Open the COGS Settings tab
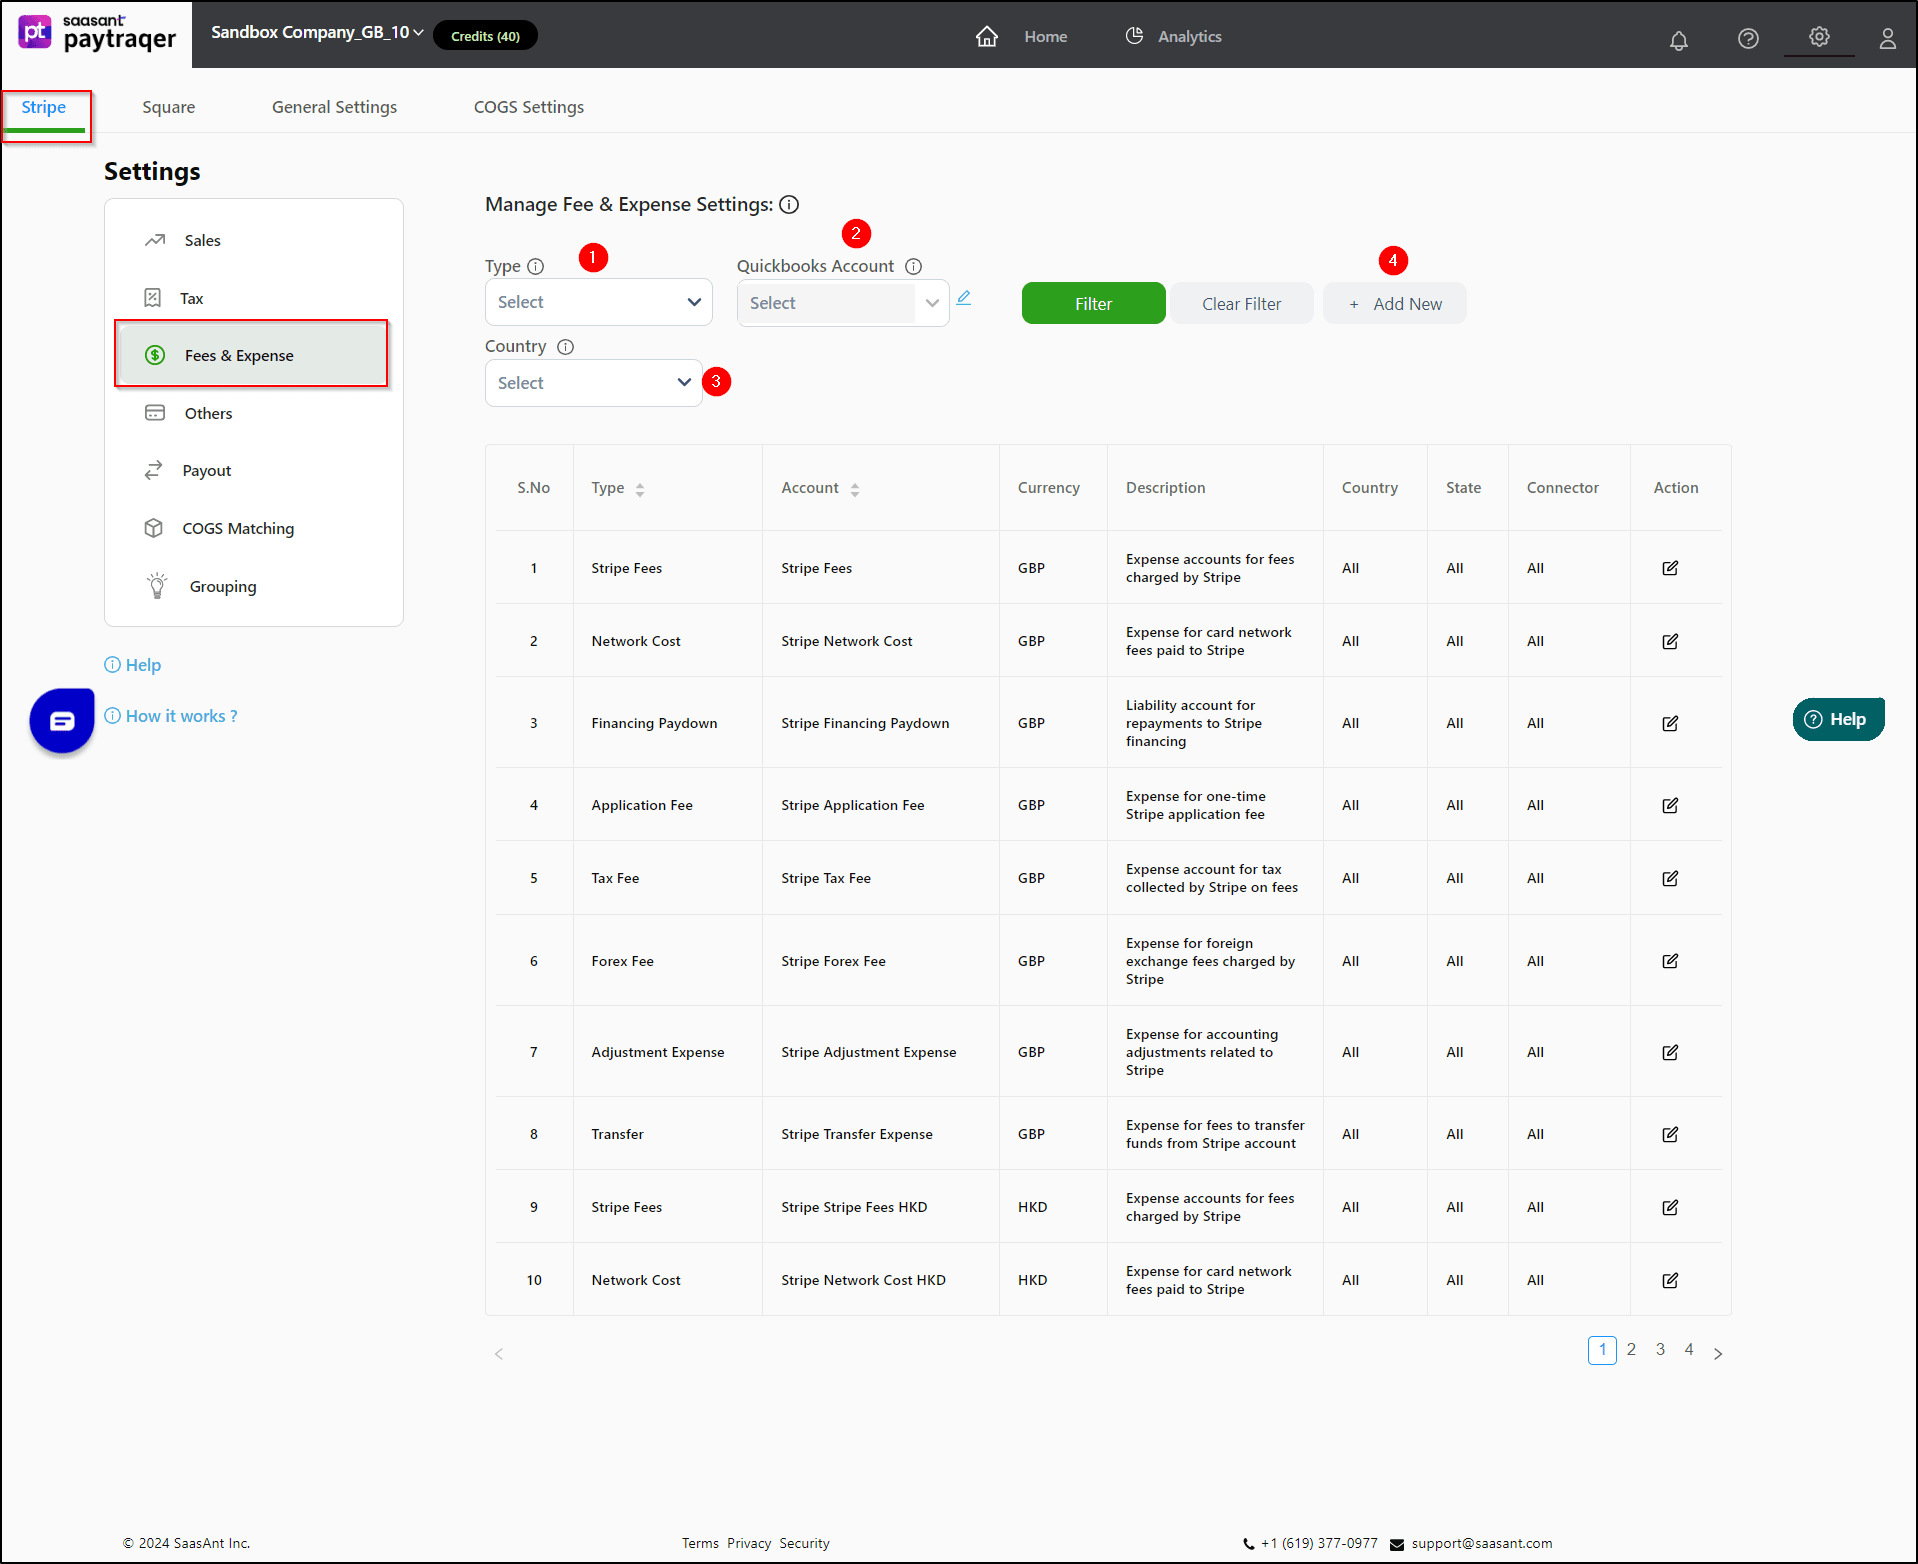This screenshot has height=1564, width=1918. click(x=528, y=107)
